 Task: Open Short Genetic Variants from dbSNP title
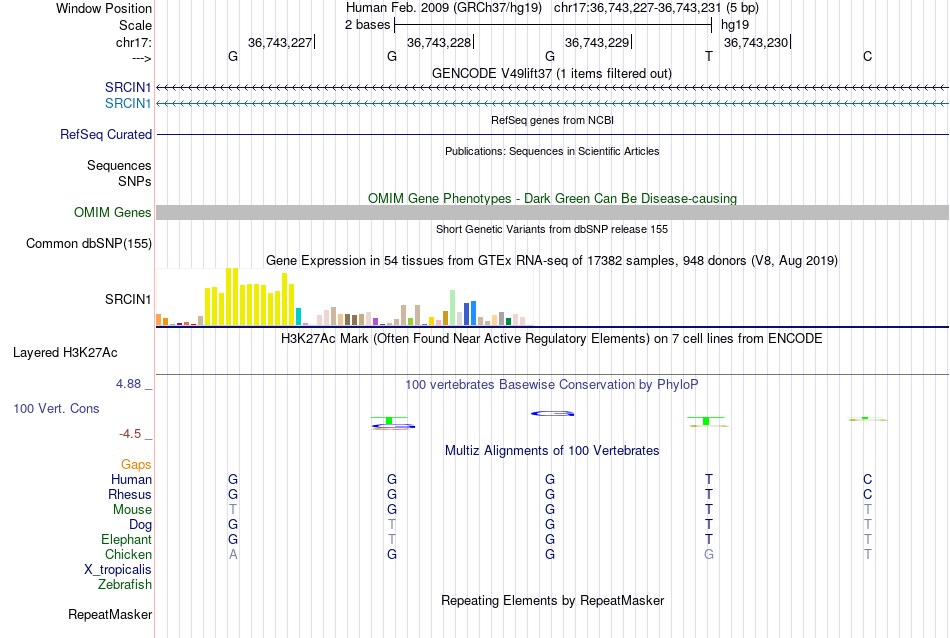552,229
